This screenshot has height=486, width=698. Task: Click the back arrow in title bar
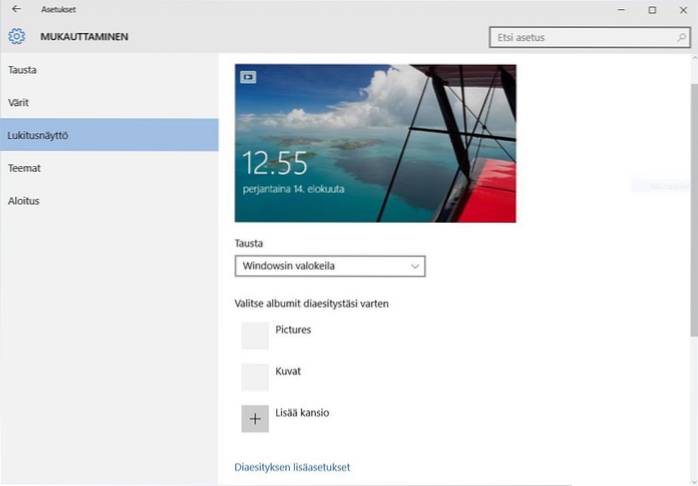pyautogui.click(x=16, y=9)
